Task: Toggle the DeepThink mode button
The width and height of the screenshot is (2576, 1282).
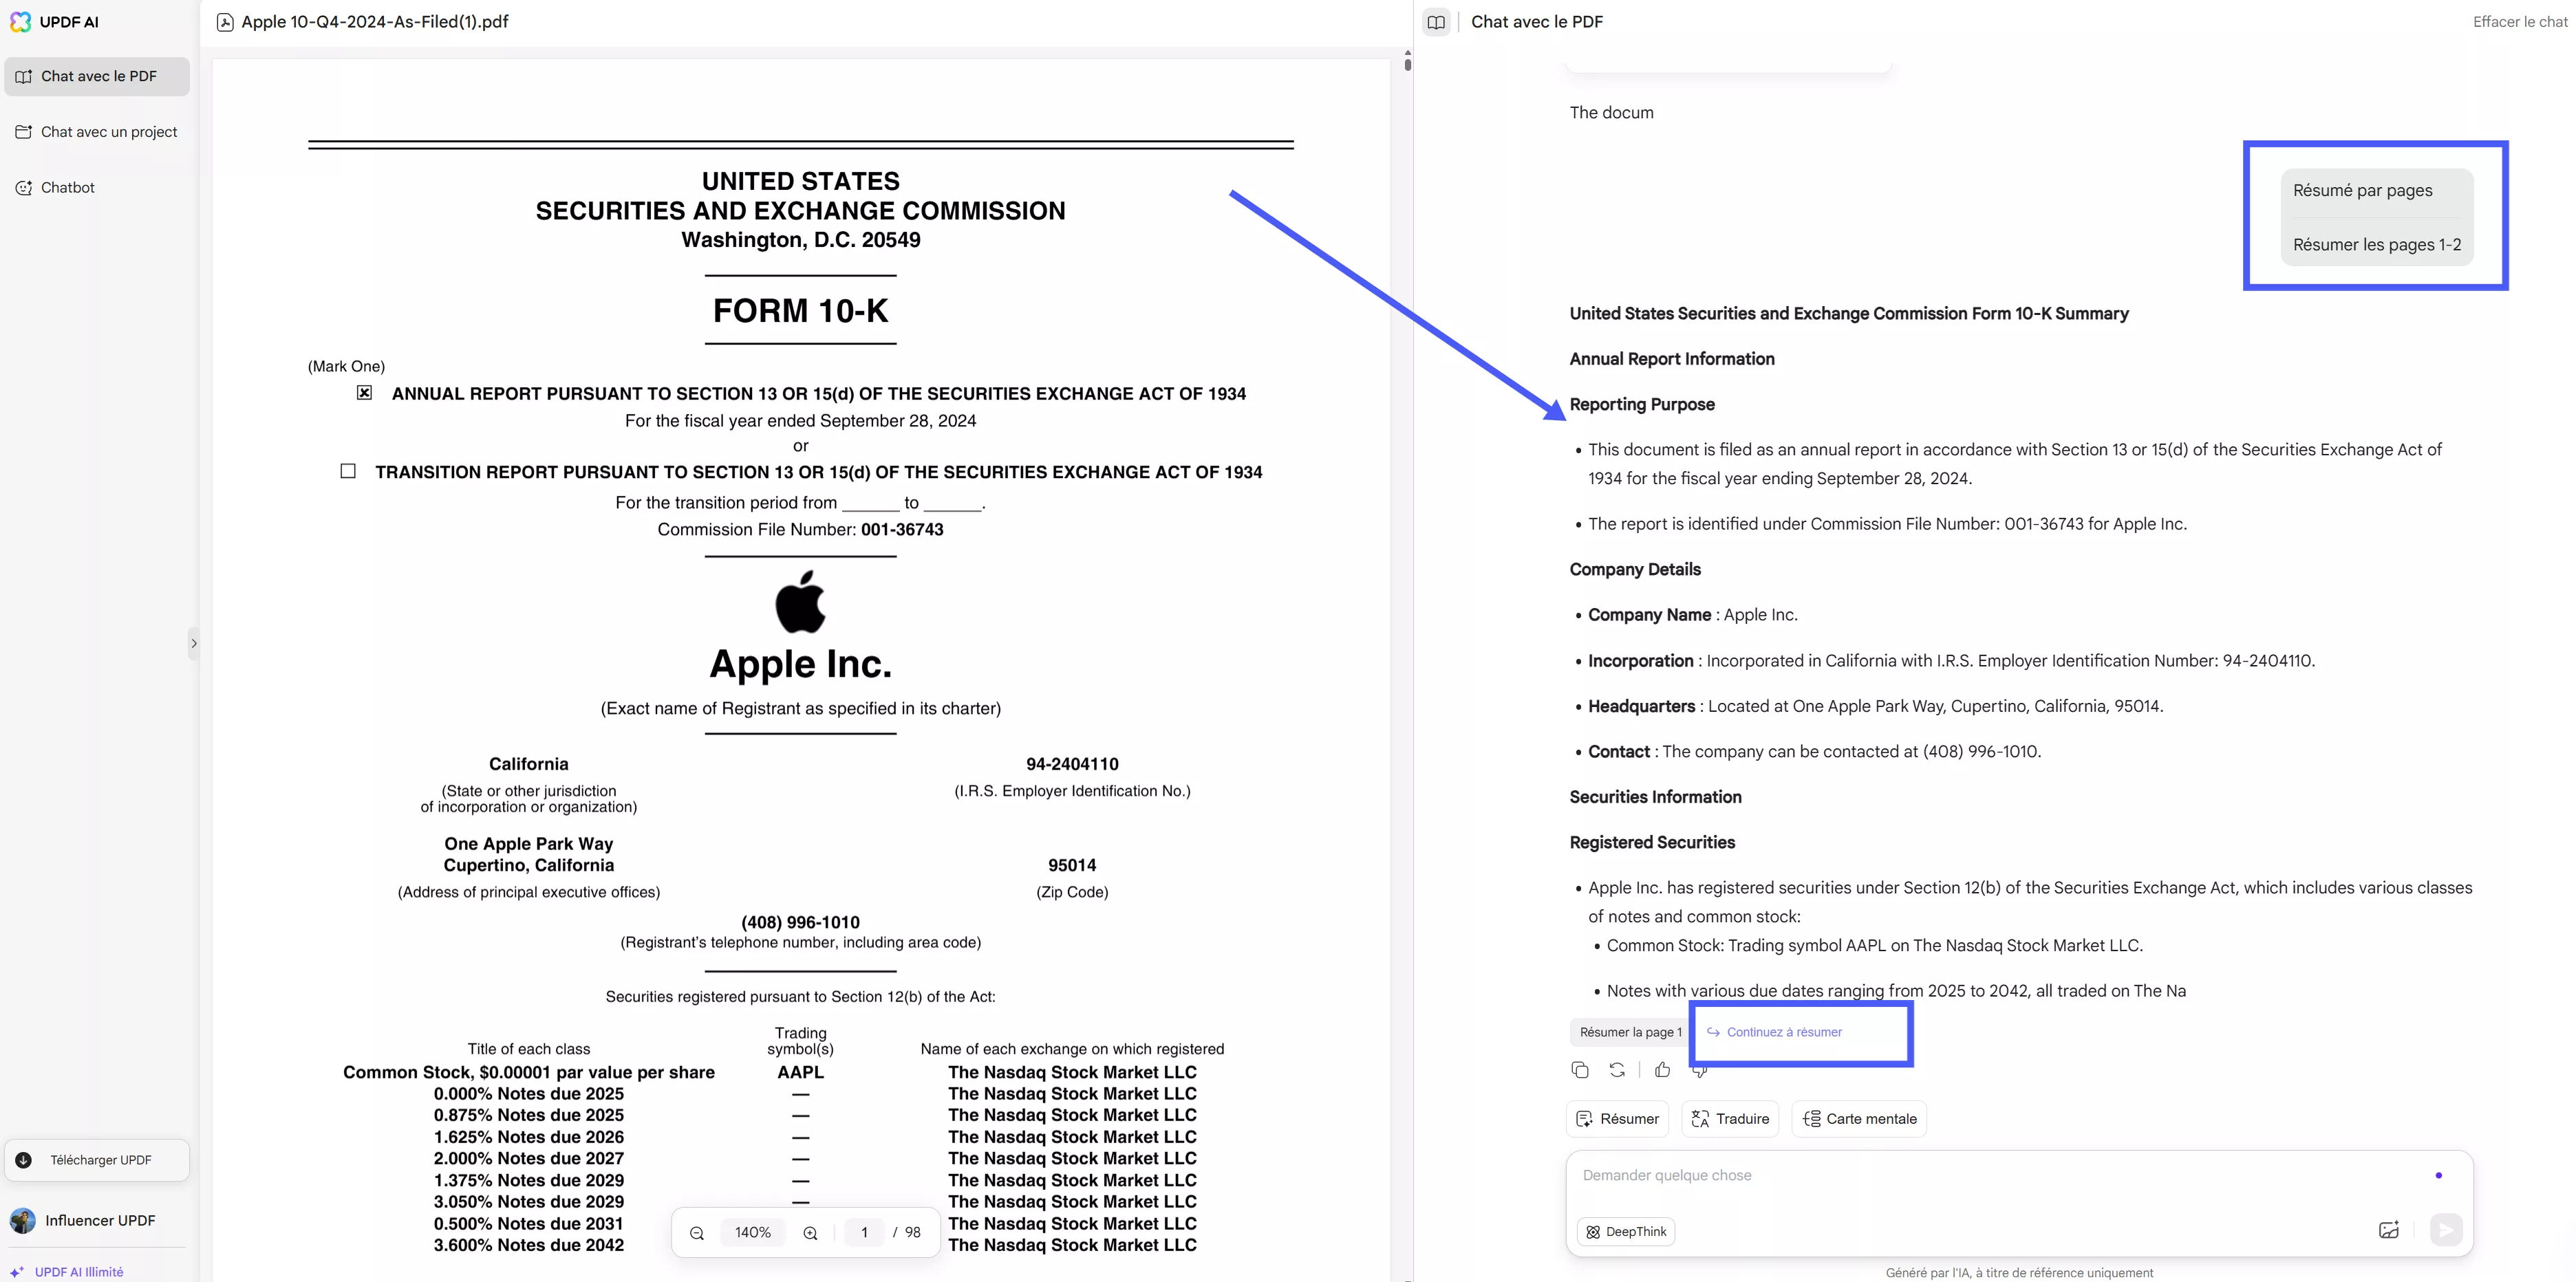Action: click(1626, 1232)
